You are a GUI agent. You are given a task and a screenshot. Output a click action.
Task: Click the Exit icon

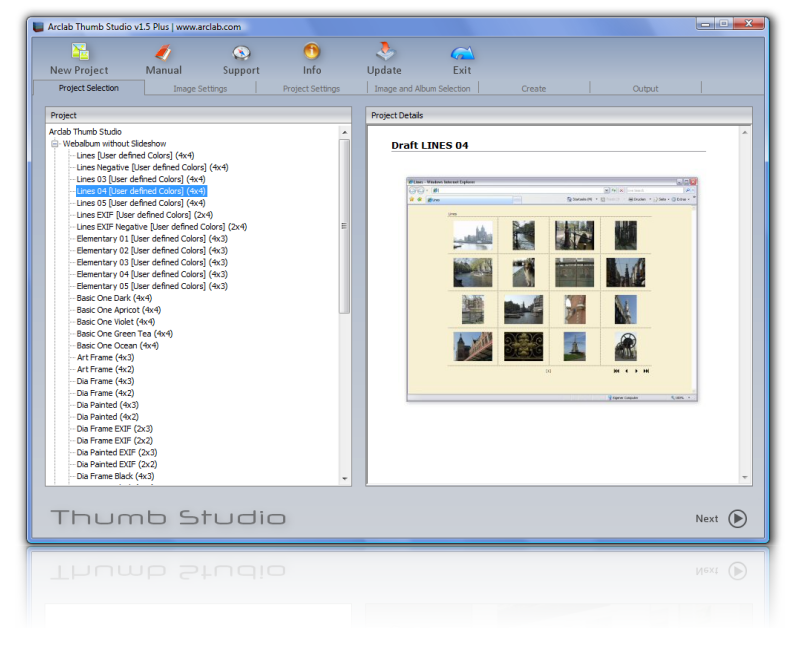click(462, 52)
